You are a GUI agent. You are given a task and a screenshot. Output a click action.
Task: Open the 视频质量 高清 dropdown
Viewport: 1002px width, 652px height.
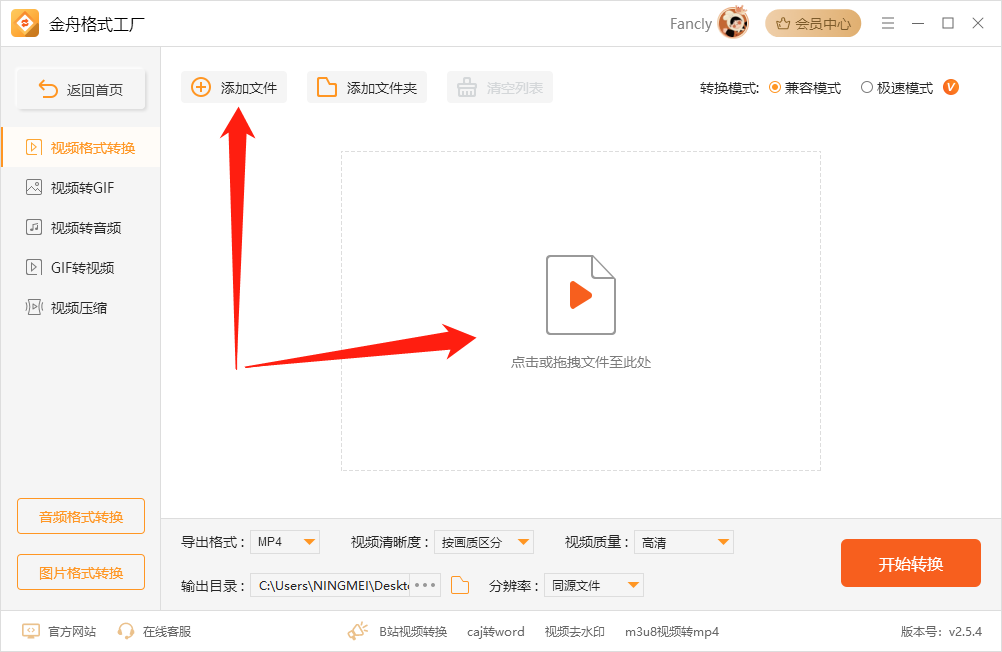[684, 542]
